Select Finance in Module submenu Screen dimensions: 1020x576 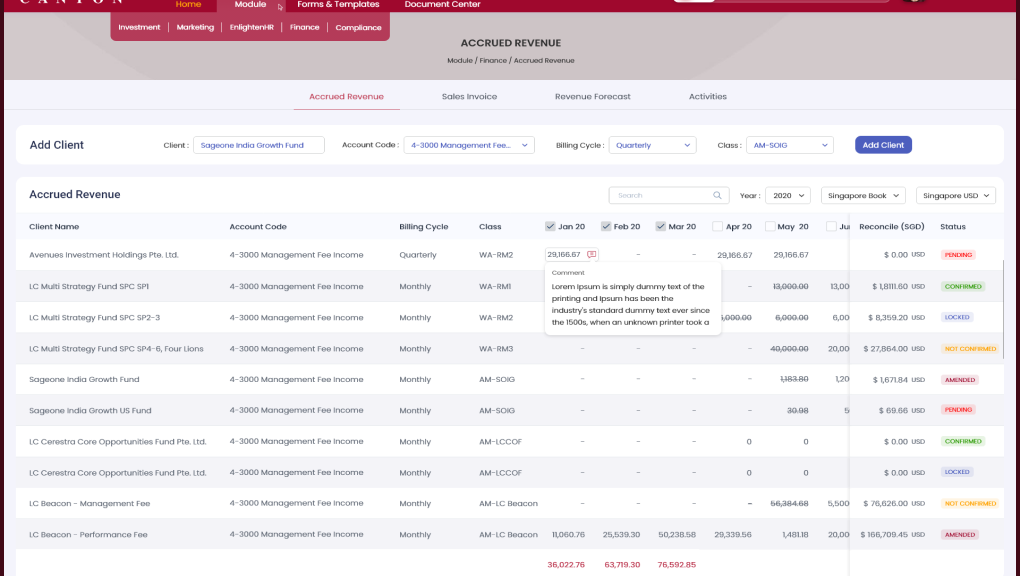tap(304, 27)
